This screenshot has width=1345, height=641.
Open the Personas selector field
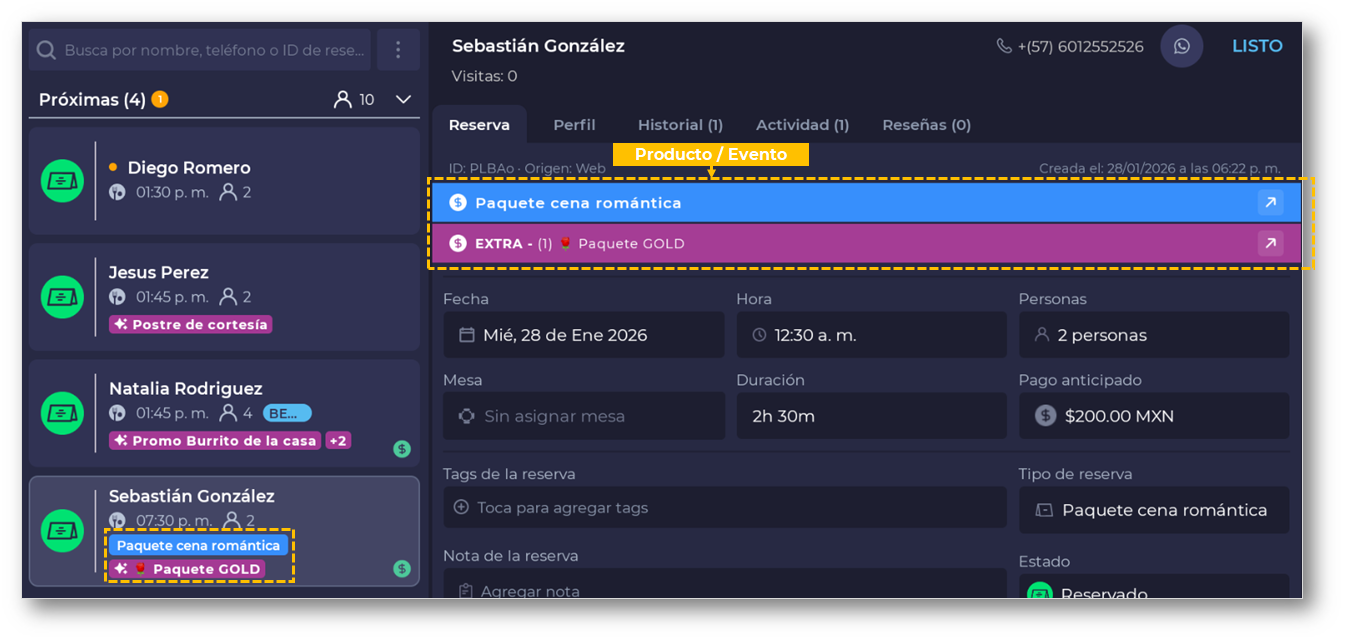1154,335
